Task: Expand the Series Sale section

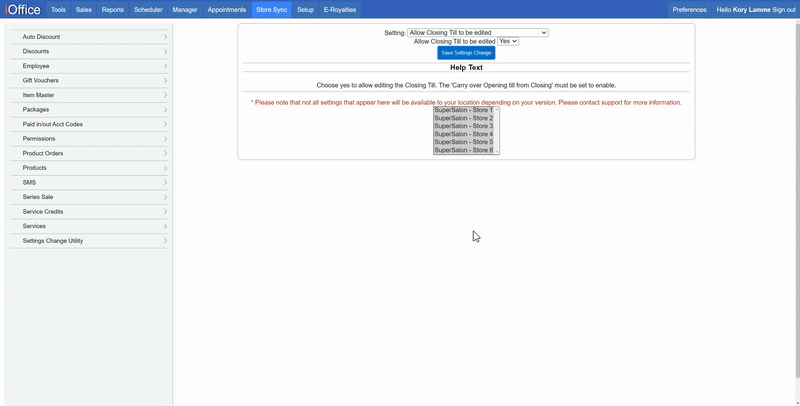Action: [x=89, y=197]
